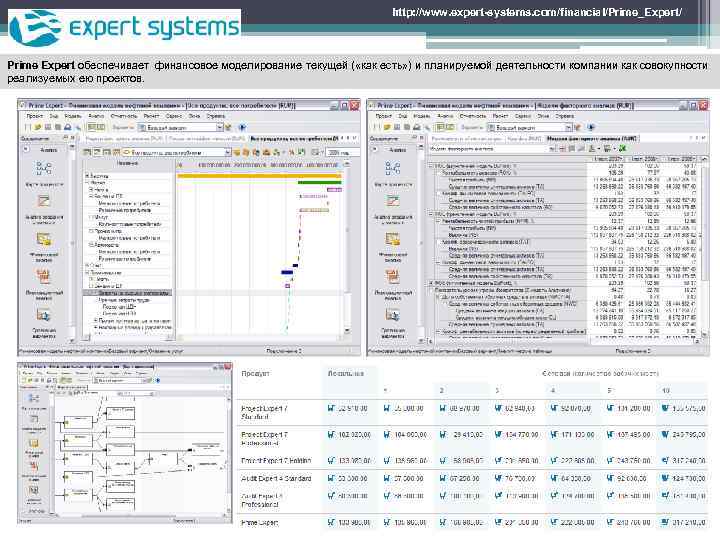Screen dimensions: 720x540
Task: Click green chart icon in Gantt chart toolbar
Action: pos(302,152)
